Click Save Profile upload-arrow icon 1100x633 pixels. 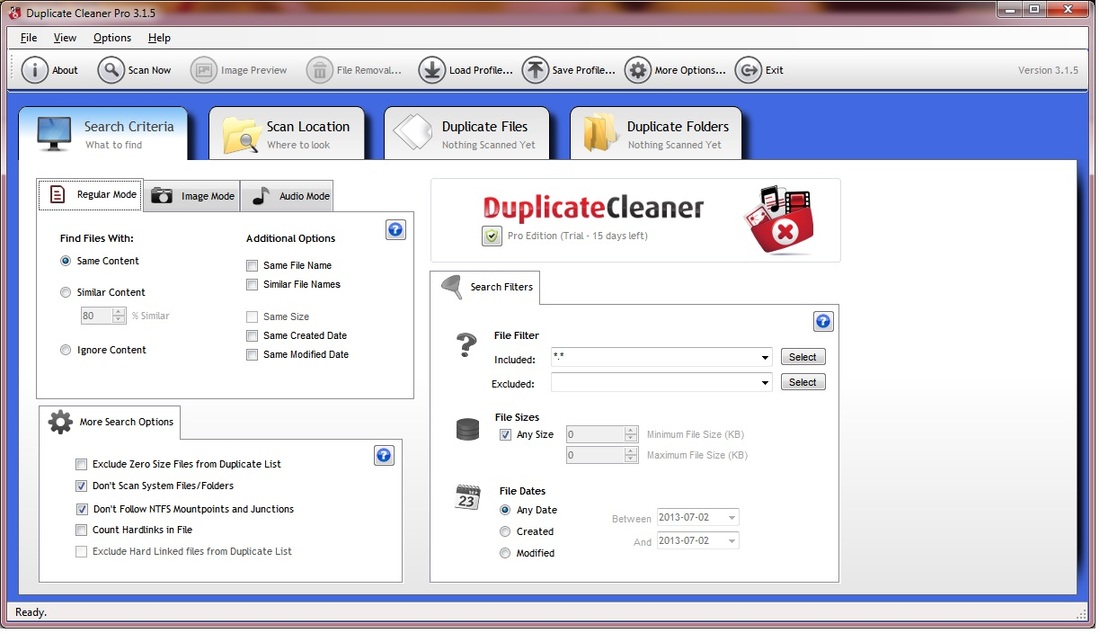pos(535,70)
